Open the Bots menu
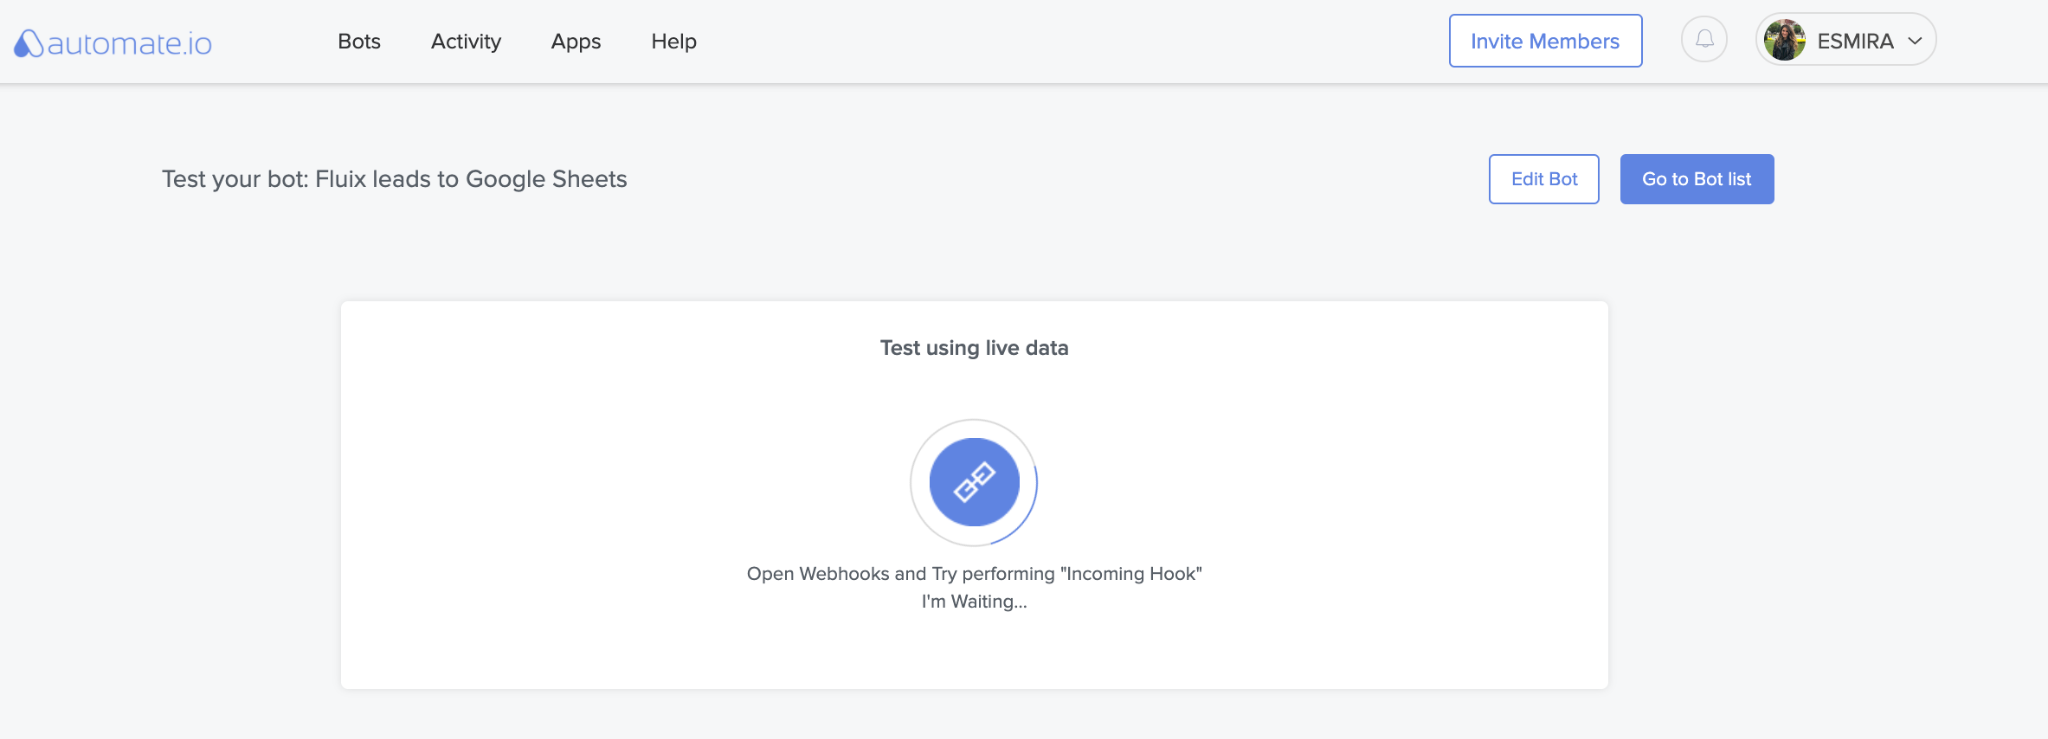 coord(359,41)
